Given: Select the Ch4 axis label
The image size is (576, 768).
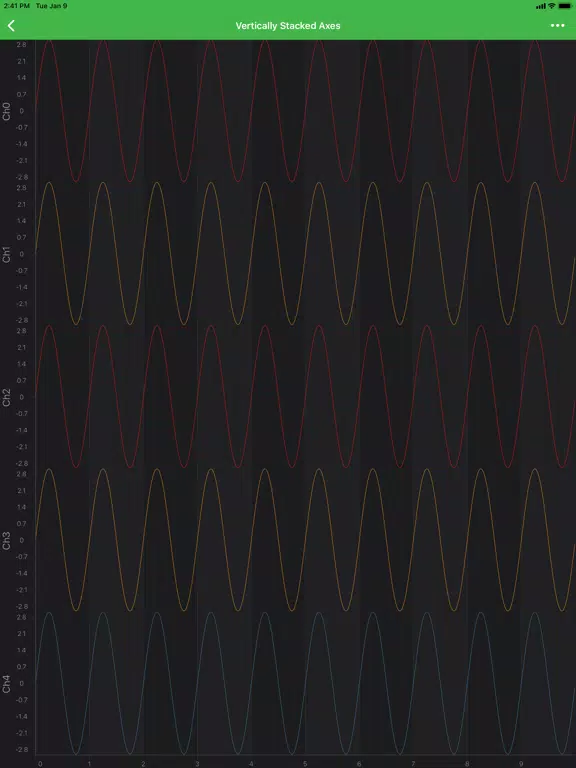Looking at the screenshot, I should click(x=6, y=684).
